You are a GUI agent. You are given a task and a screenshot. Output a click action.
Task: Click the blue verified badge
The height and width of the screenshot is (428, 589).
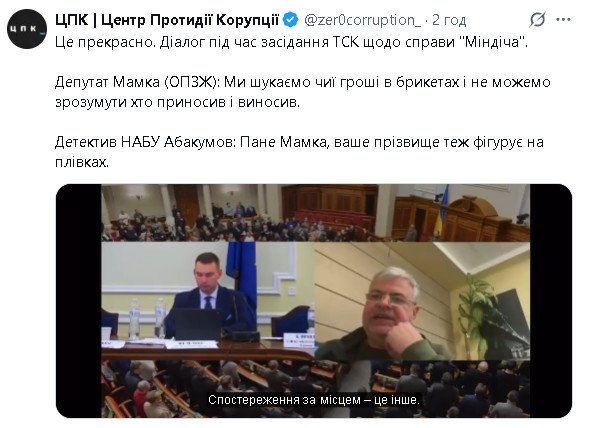tap(290, 20)
